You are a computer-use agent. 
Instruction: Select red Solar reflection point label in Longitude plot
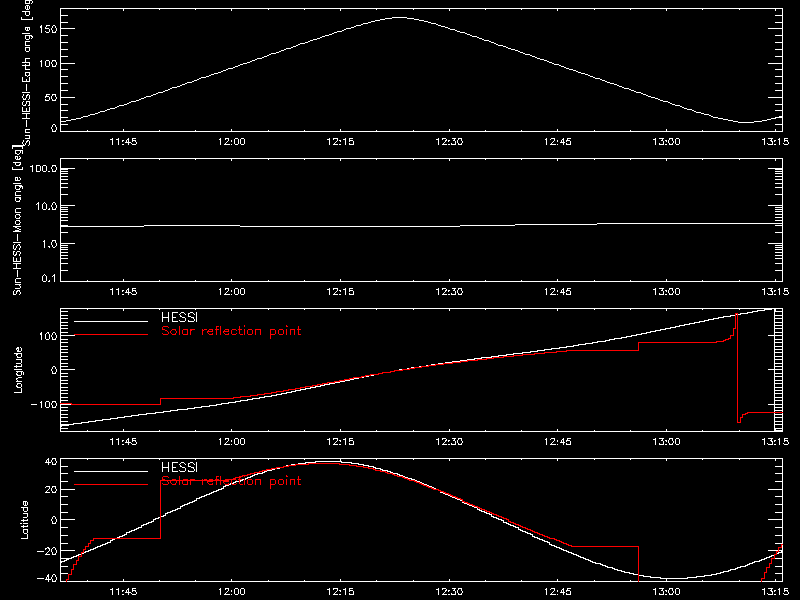(231, 332)
